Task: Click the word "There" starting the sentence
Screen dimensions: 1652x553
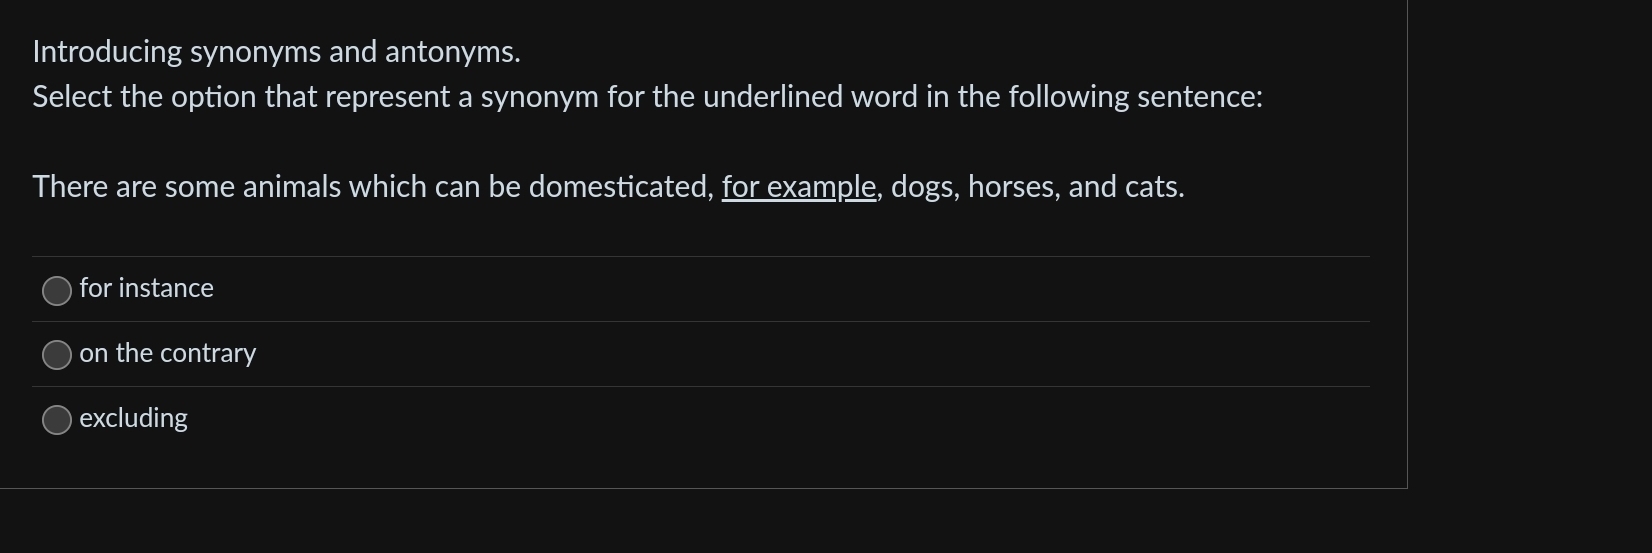Action: 70,187
